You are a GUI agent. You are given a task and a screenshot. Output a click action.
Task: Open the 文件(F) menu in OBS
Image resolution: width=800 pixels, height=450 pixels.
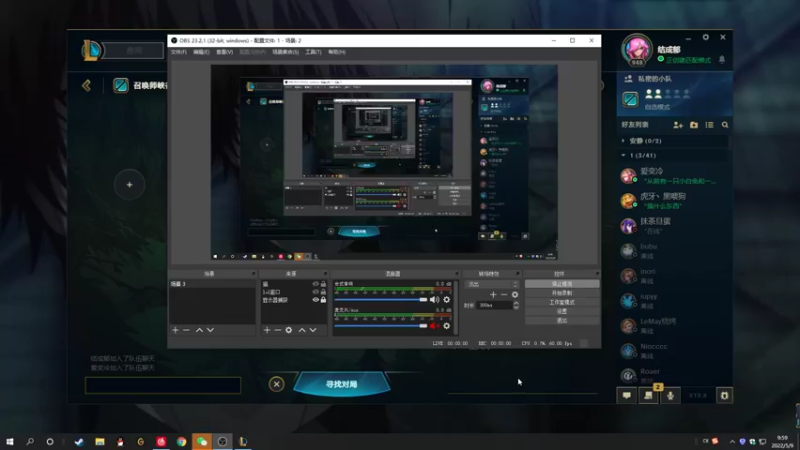click(x=179, y=52)
